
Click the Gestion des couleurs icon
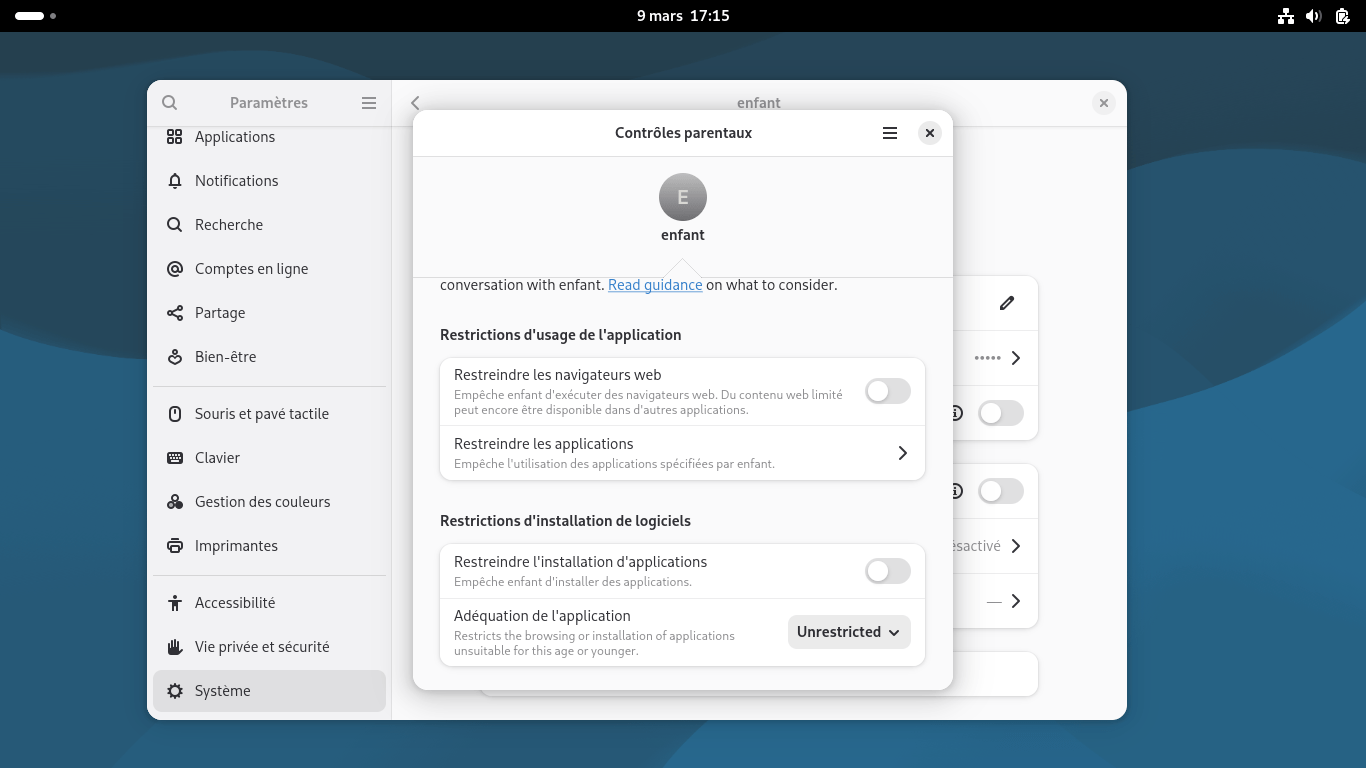coord(175,502)
